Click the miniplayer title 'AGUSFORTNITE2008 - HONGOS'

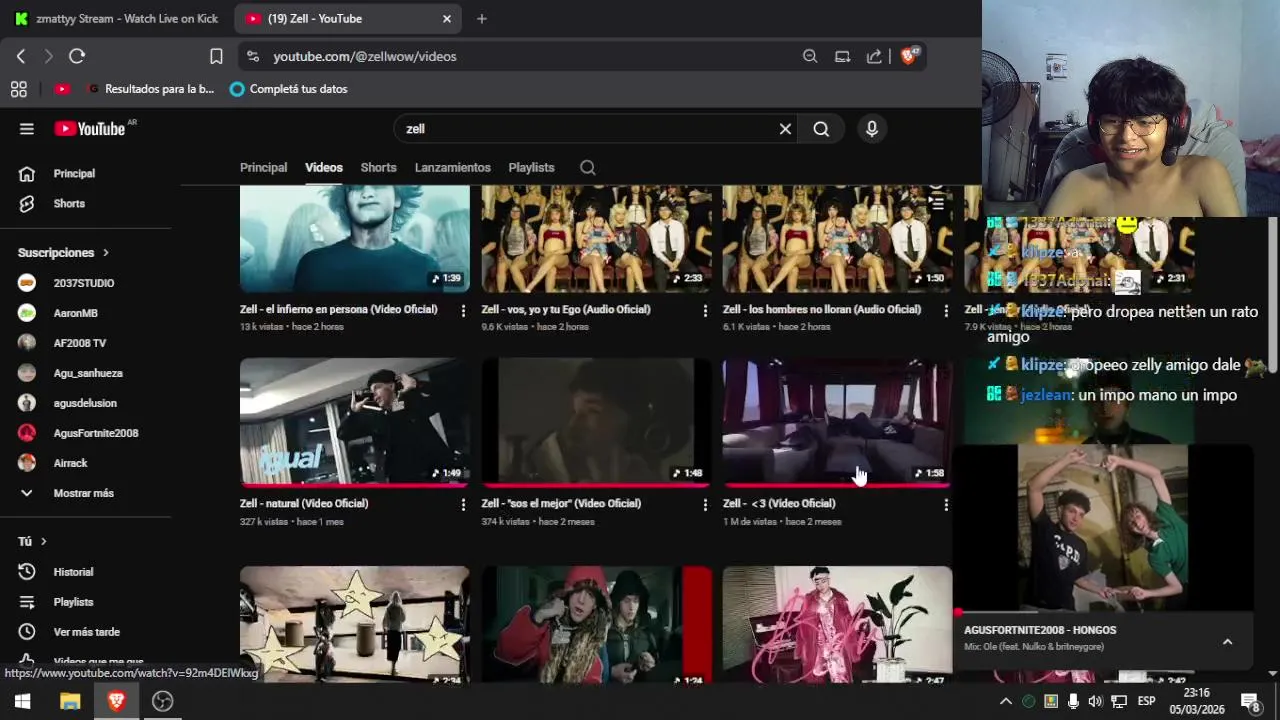tap(1040, 630)
